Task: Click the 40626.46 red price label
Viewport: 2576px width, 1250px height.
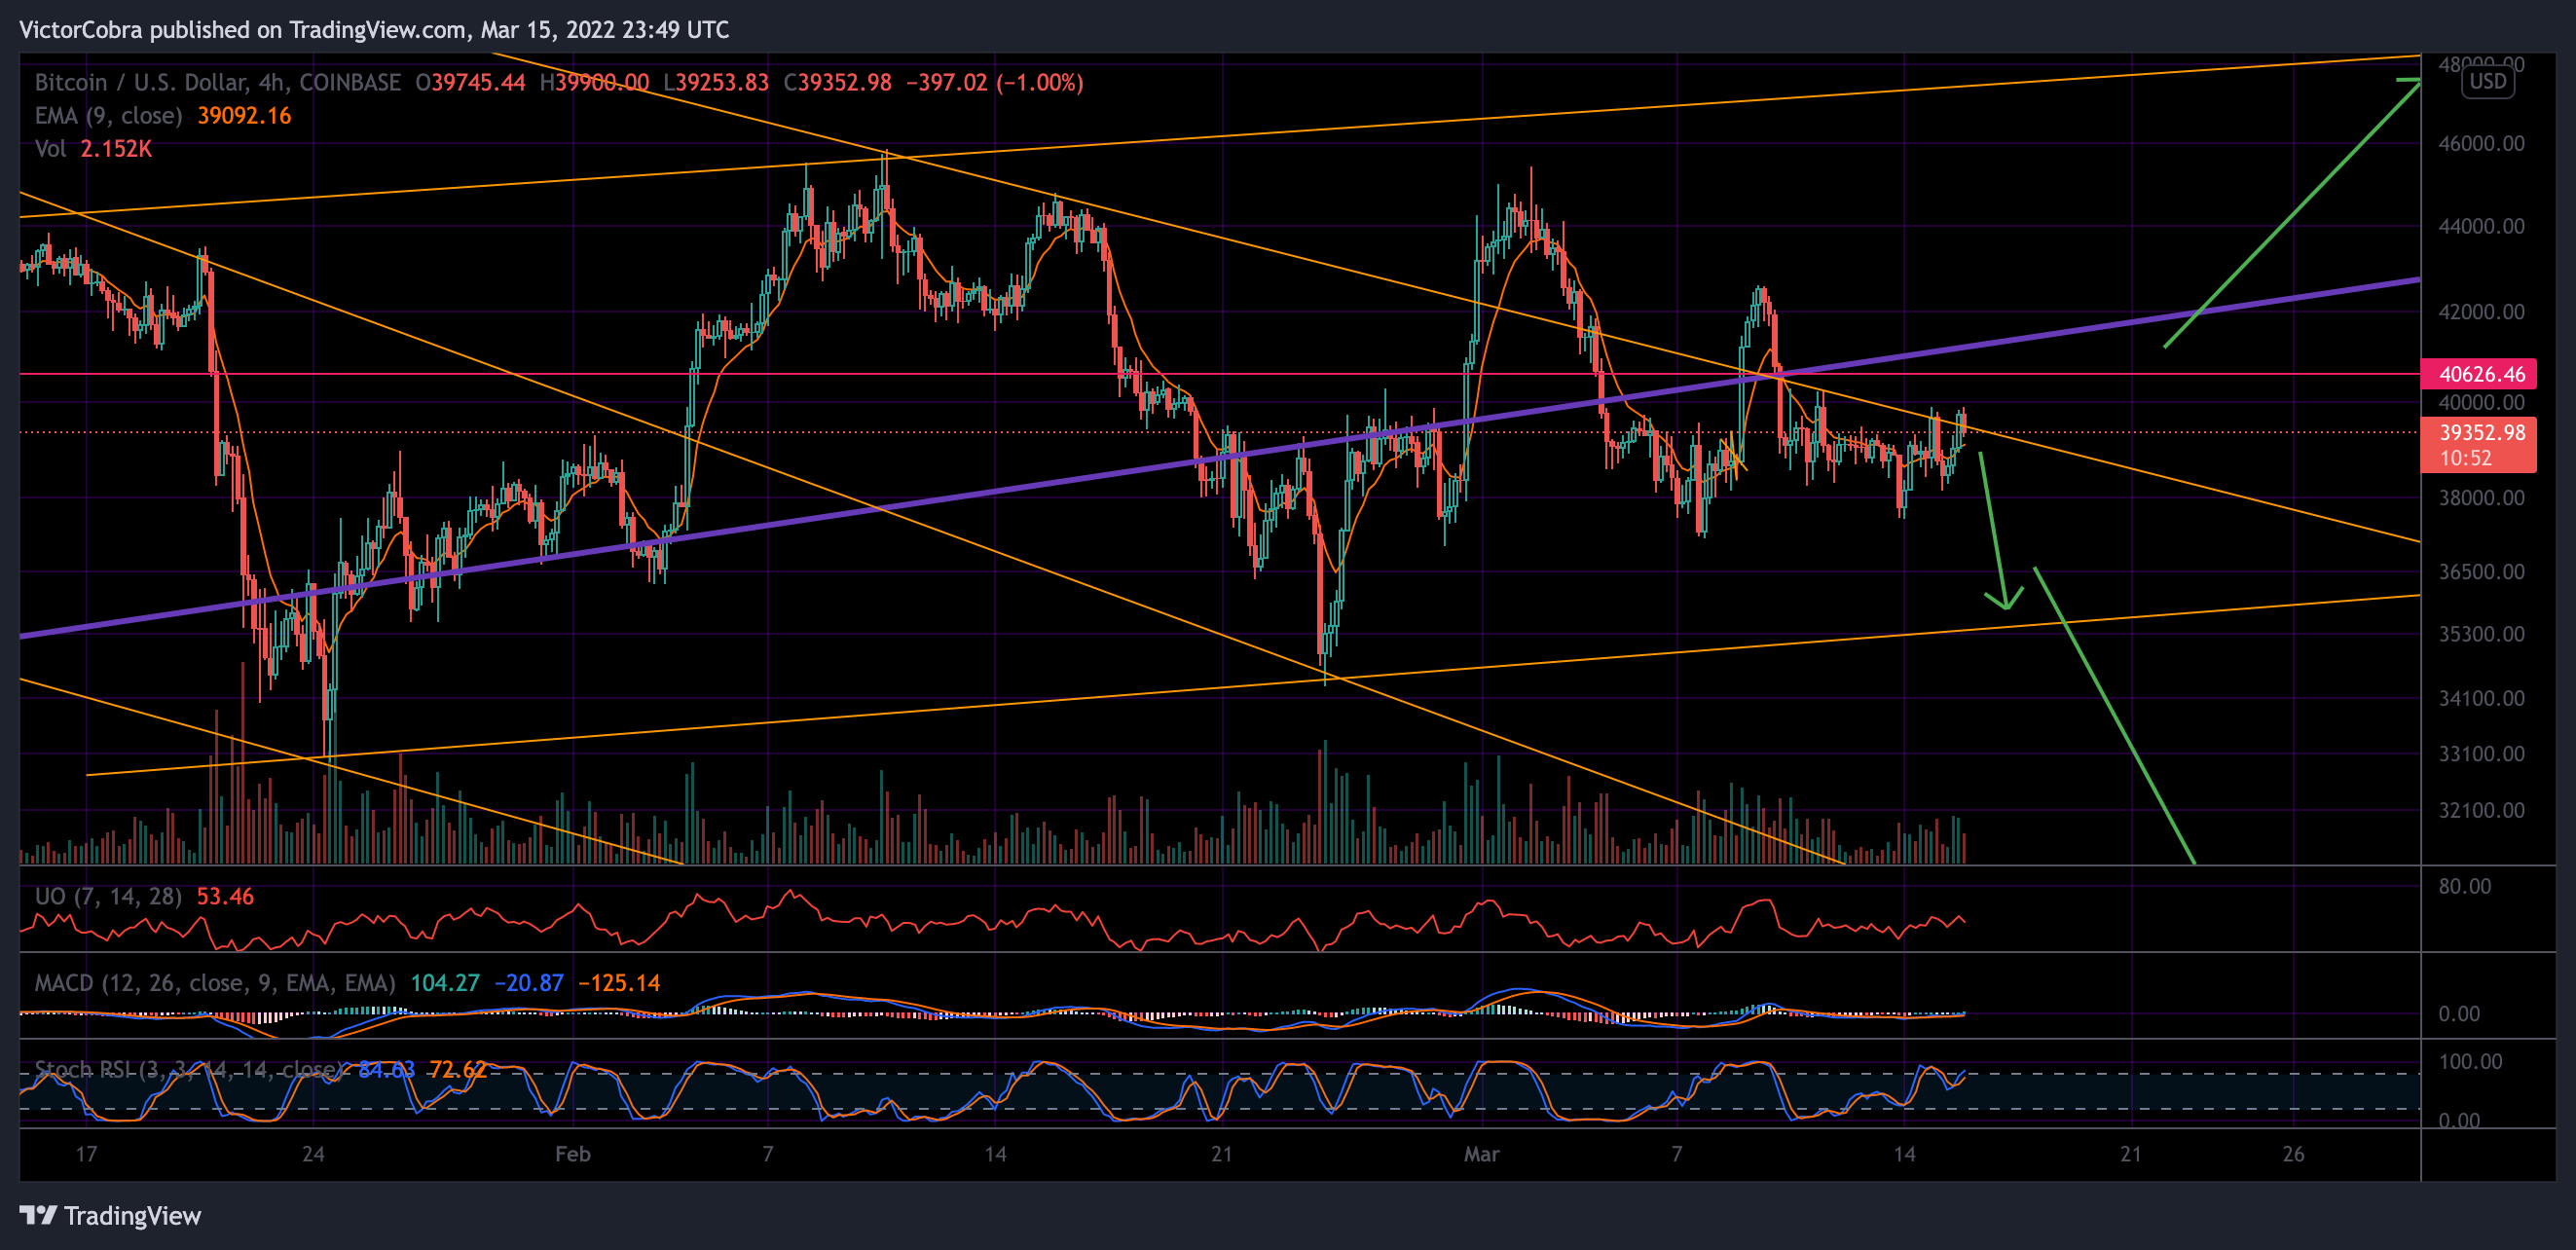Action: tap(2478, 374)
